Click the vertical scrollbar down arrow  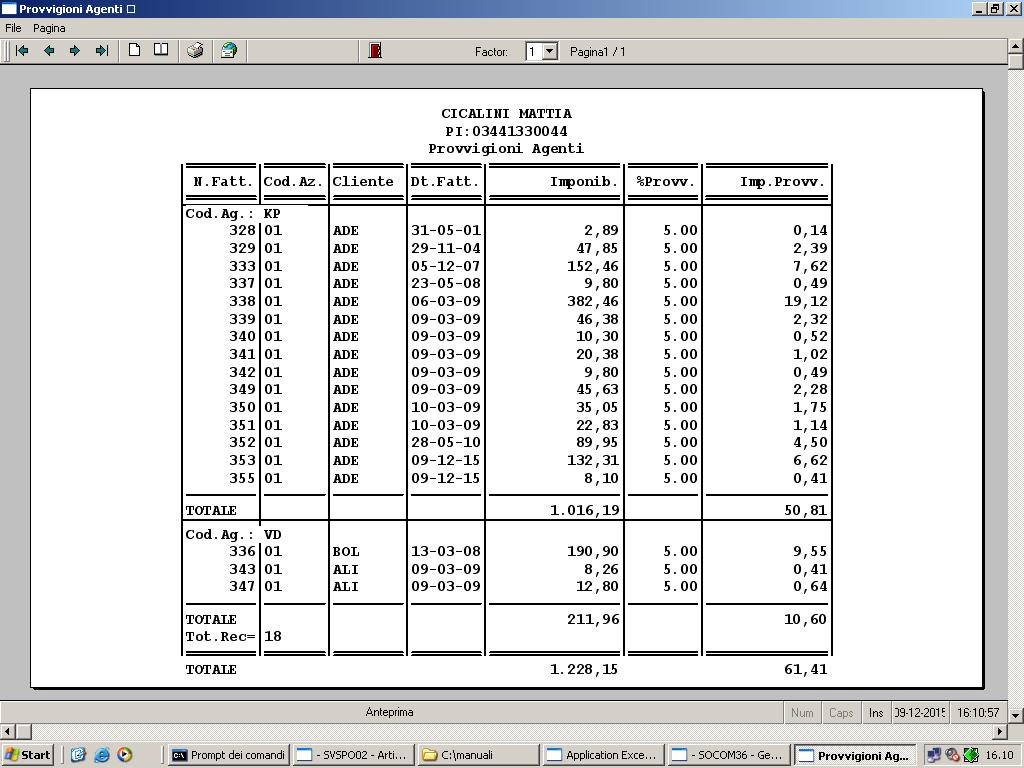[1016, 715]
